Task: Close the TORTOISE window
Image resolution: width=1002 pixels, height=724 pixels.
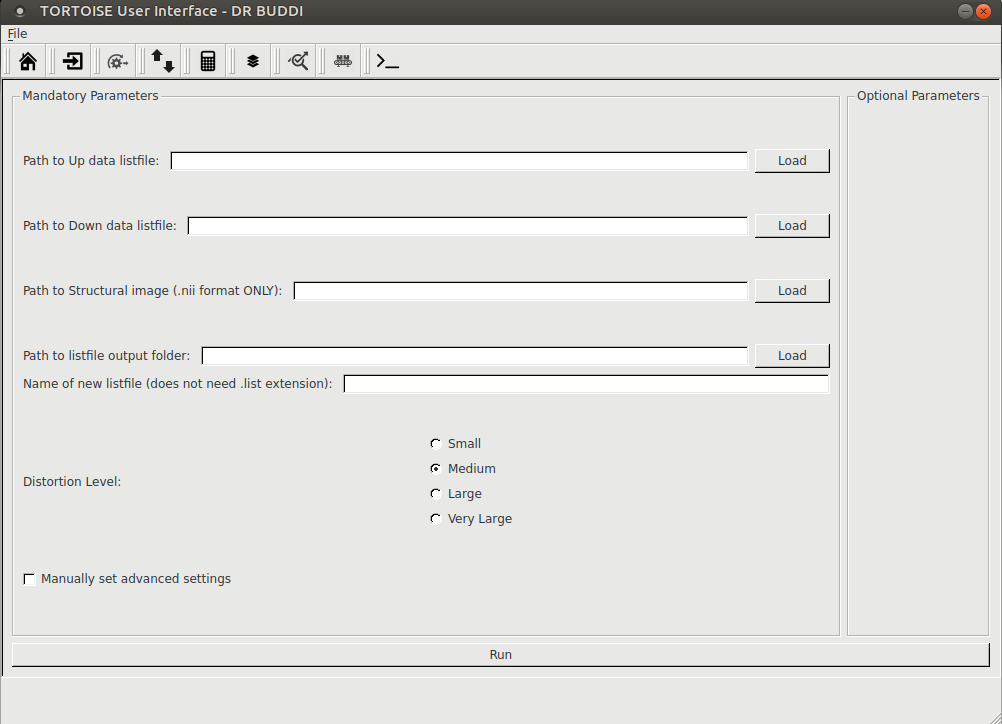Action: tap(983, 12)
